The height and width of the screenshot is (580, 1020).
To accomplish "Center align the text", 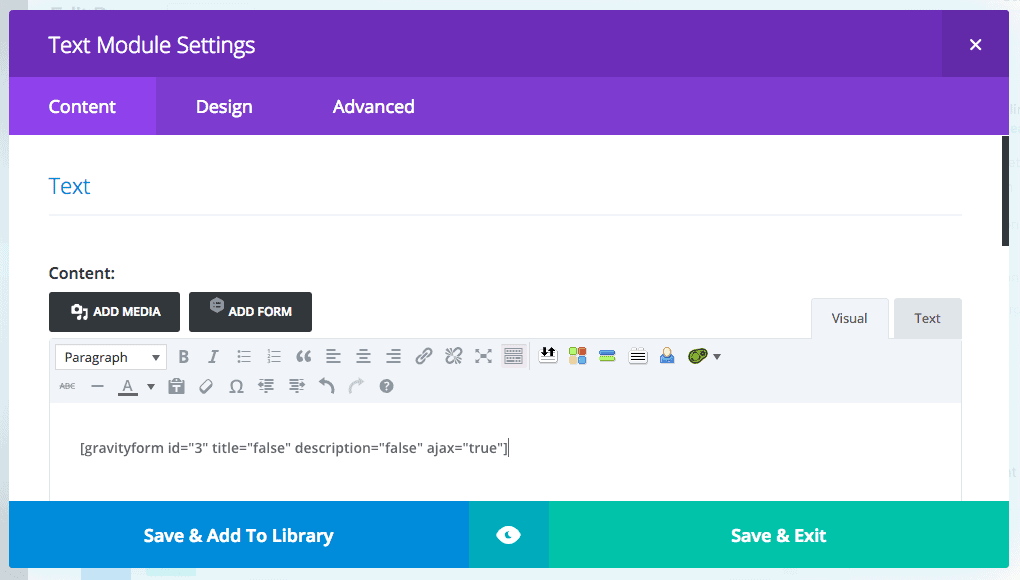I will [363, 356].
